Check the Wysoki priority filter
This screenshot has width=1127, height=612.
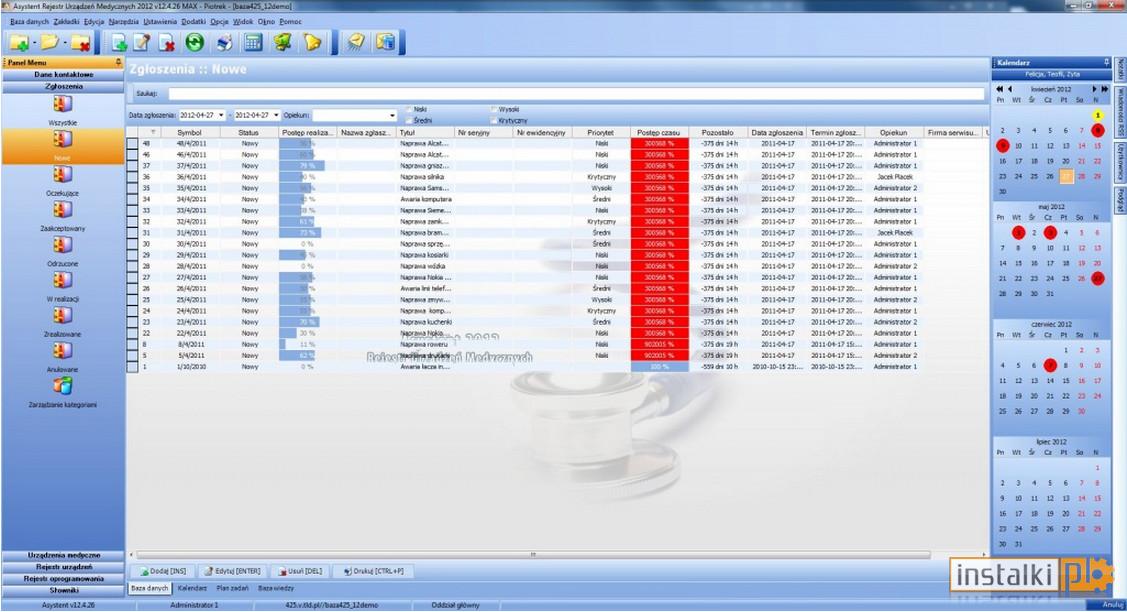(494, 109)
